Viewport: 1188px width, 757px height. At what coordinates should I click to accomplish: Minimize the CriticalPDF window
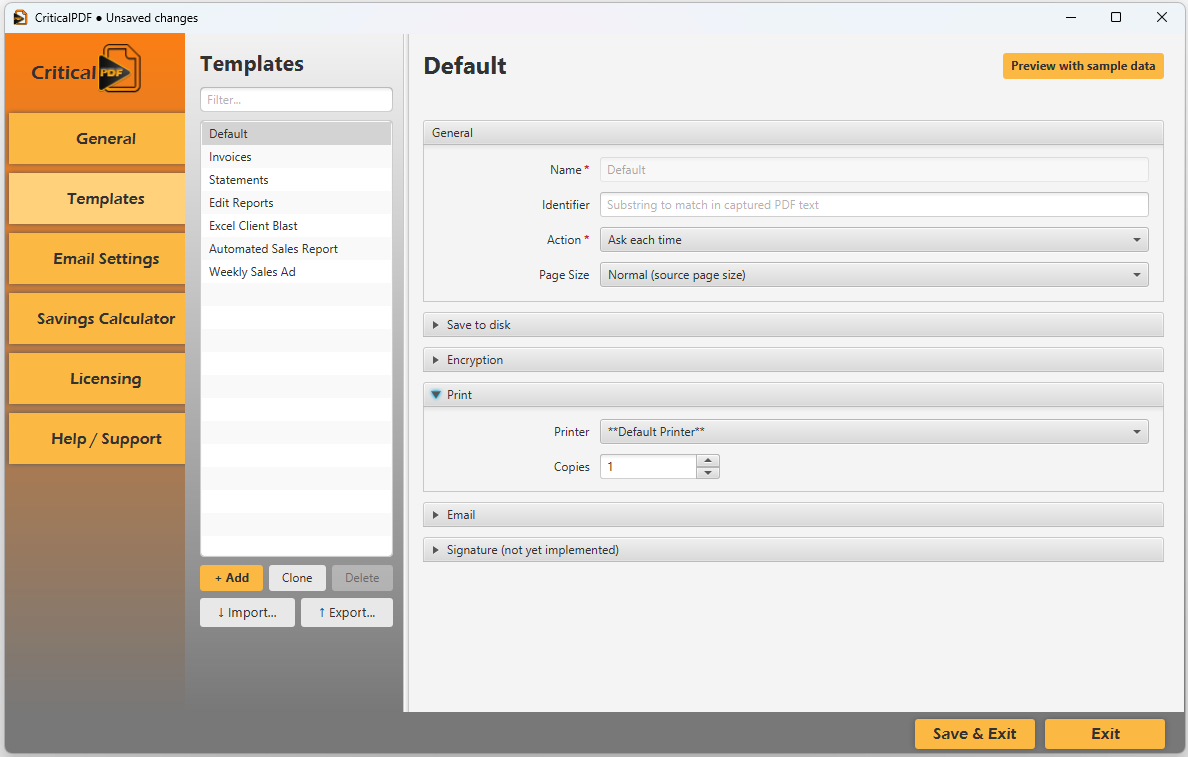tap(1071, 17)
